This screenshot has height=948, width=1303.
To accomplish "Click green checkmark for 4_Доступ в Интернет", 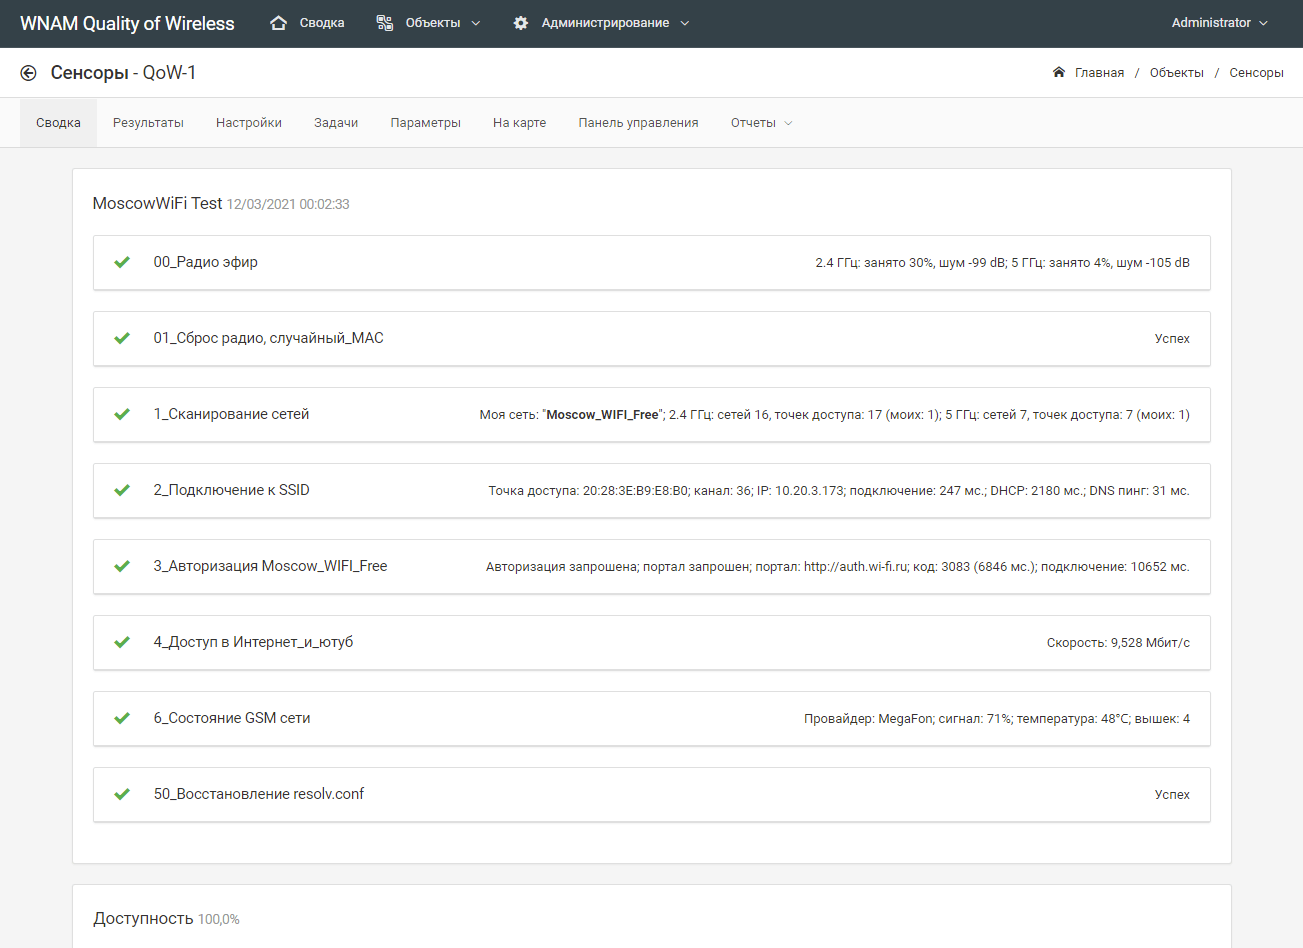I will click(122, 642).
